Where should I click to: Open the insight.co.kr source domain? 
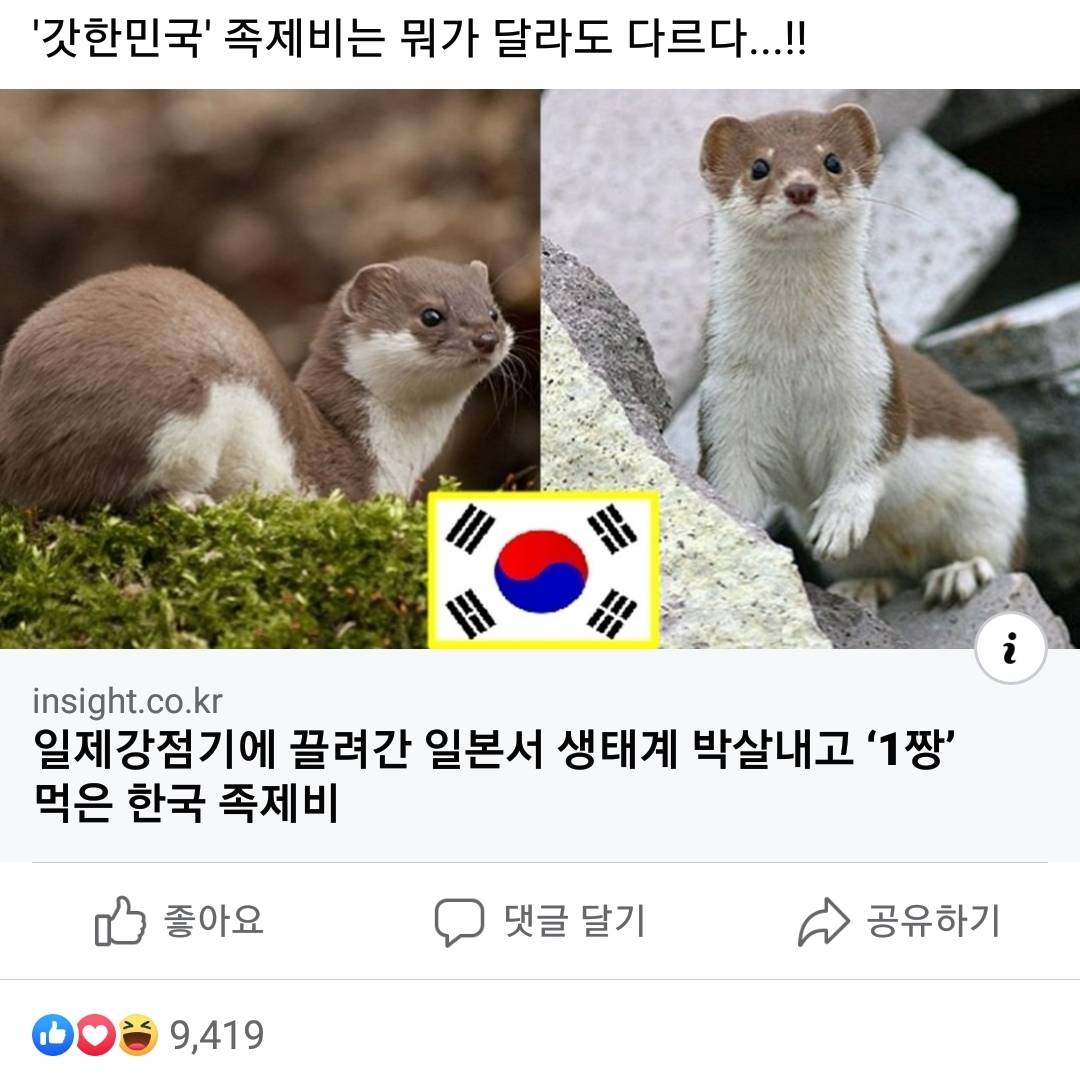127,701
